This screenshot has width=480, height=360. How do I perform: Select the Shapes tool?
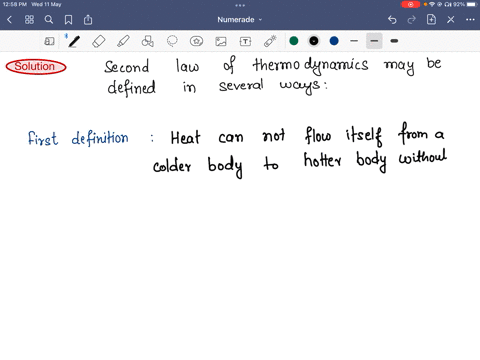[x=148, y=41]
